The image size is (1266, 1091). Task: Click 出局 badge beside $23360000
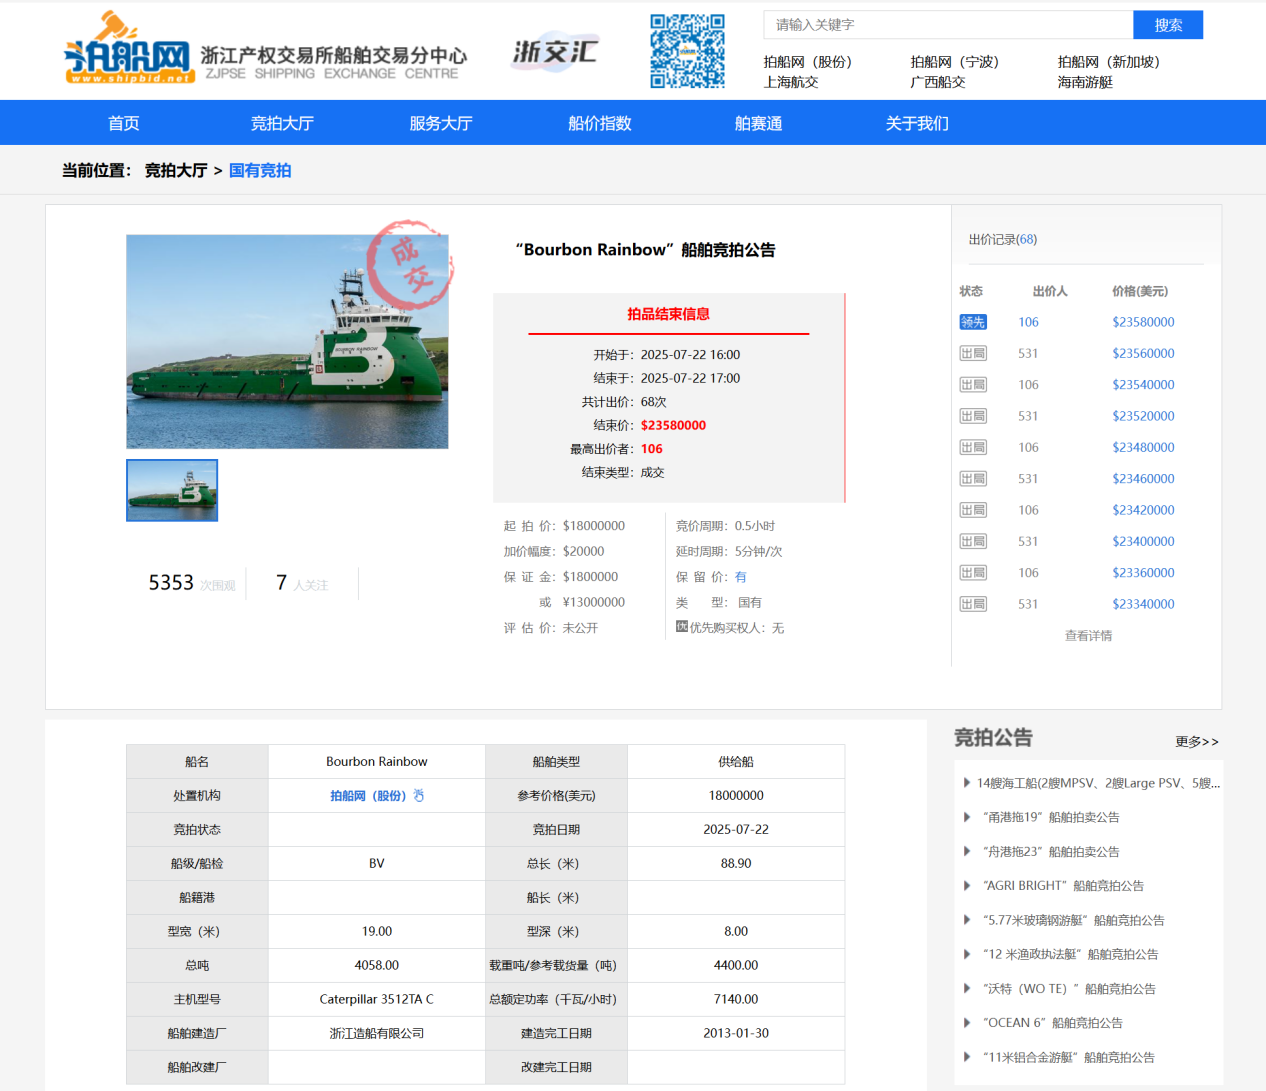click(x=973, y=573)
